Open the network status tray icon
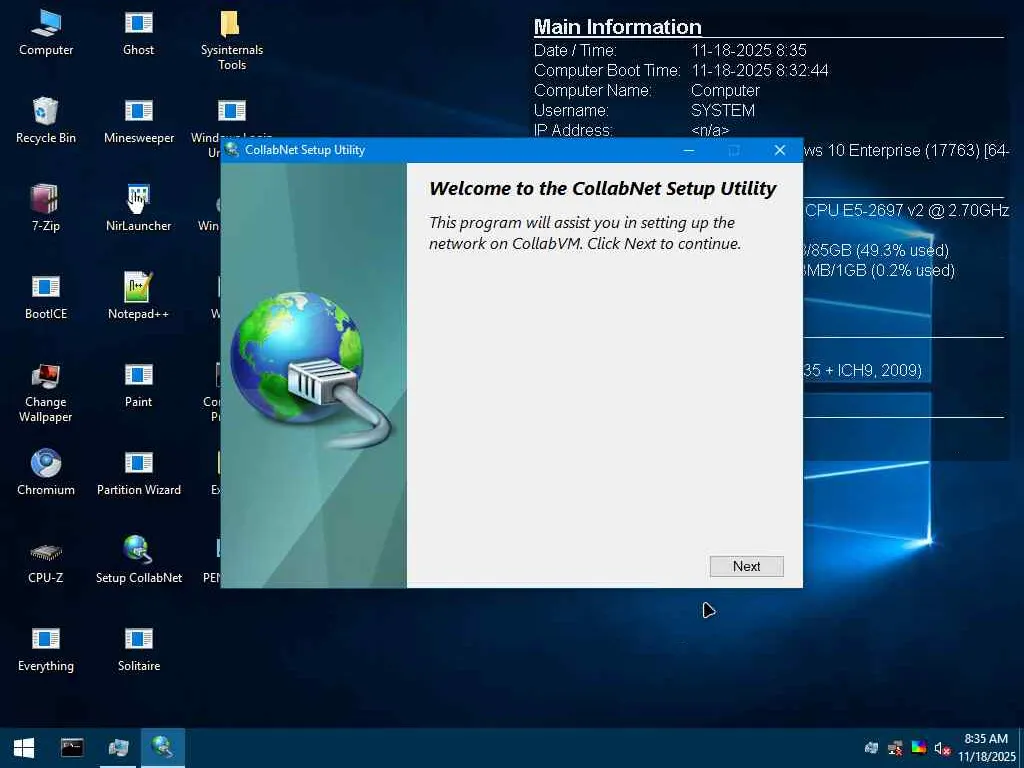Screen dimensions: 1024x768 pyautogui.click(x=895, y=748)
